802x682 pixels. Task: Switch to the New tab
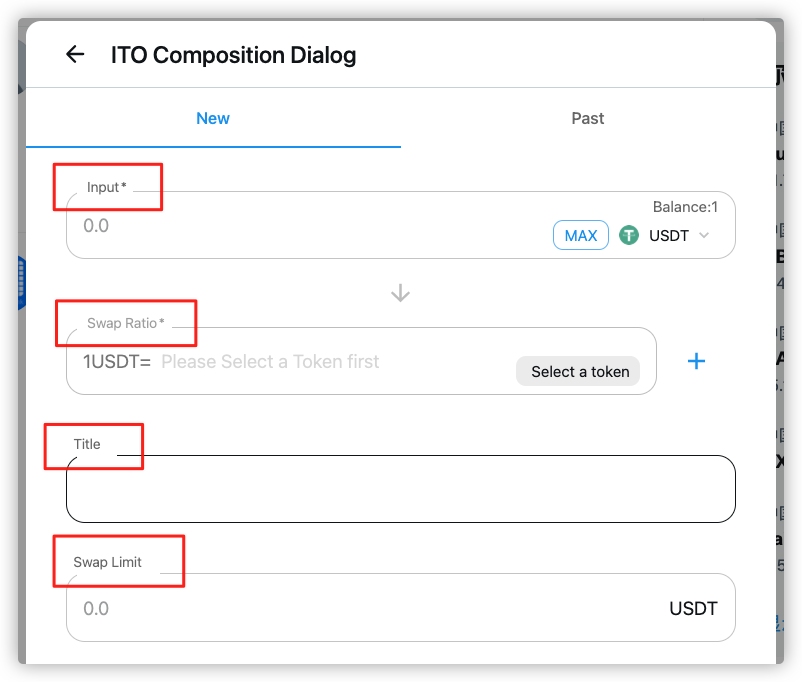pos(213,118)
